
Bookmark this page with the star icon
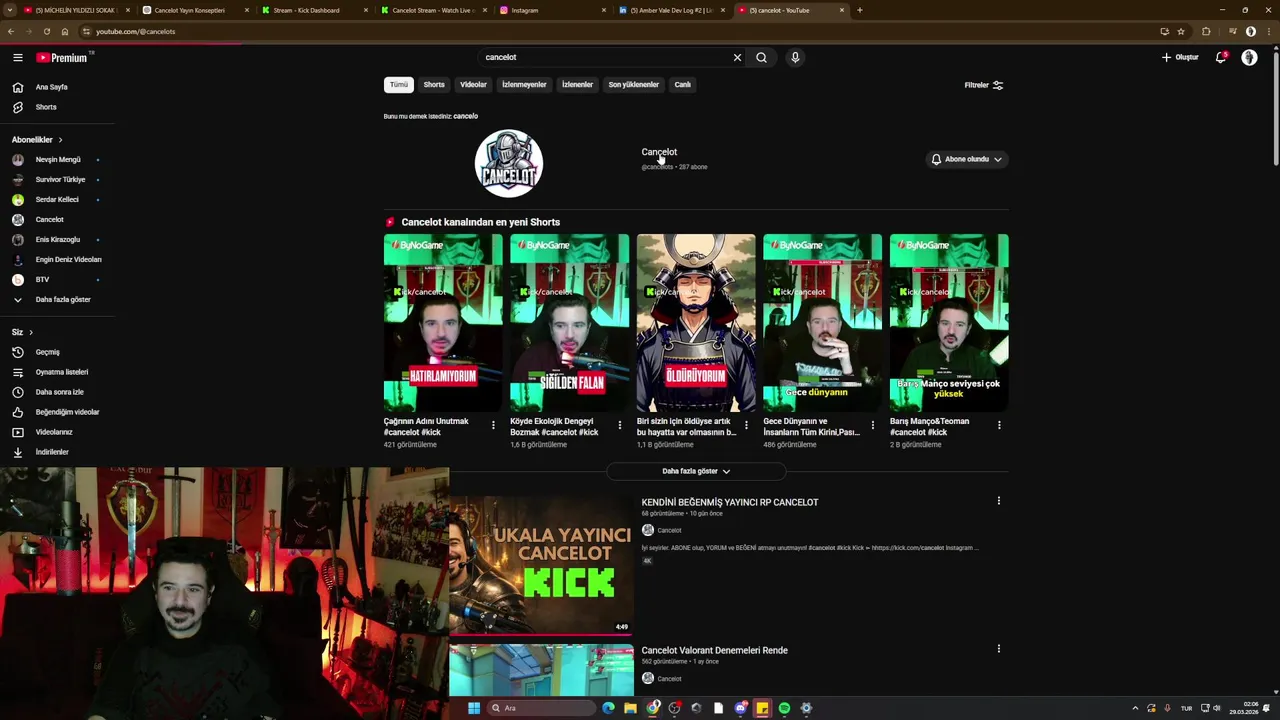pos(1181,31)
